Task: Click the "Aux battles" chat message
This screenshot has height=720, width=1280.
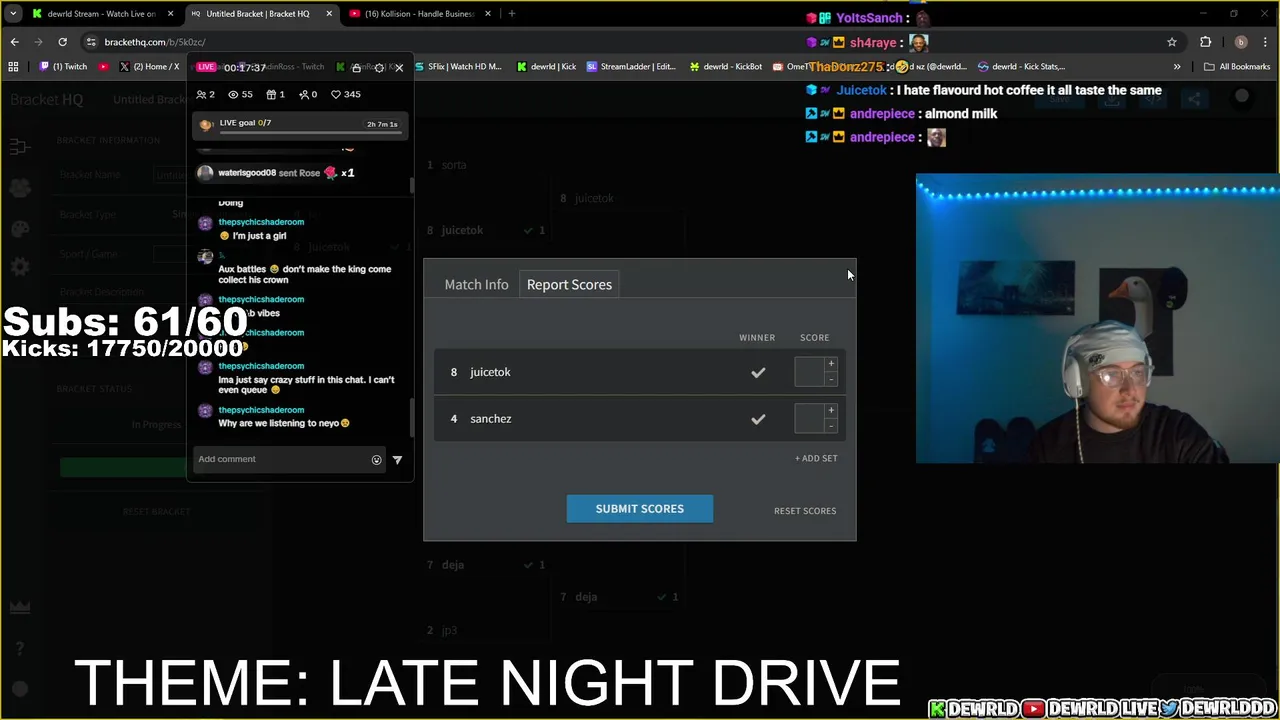Action: click(x=305, y=274)
